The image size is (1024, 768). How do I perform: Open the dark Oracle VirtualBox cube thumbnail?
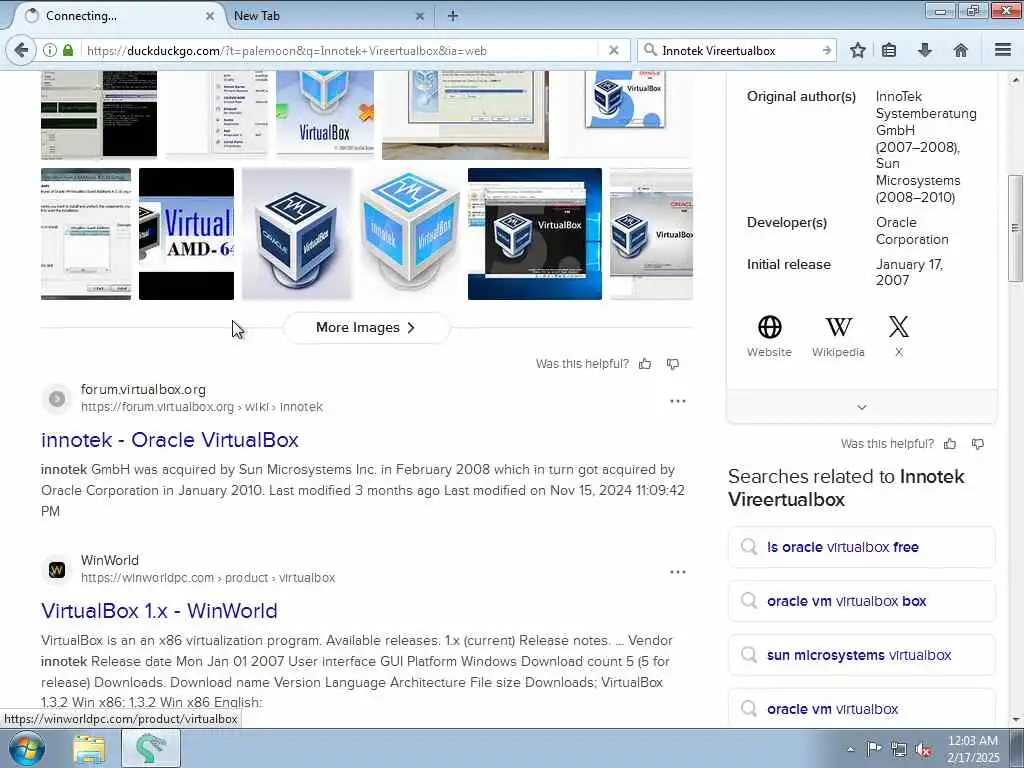[297, 234]
